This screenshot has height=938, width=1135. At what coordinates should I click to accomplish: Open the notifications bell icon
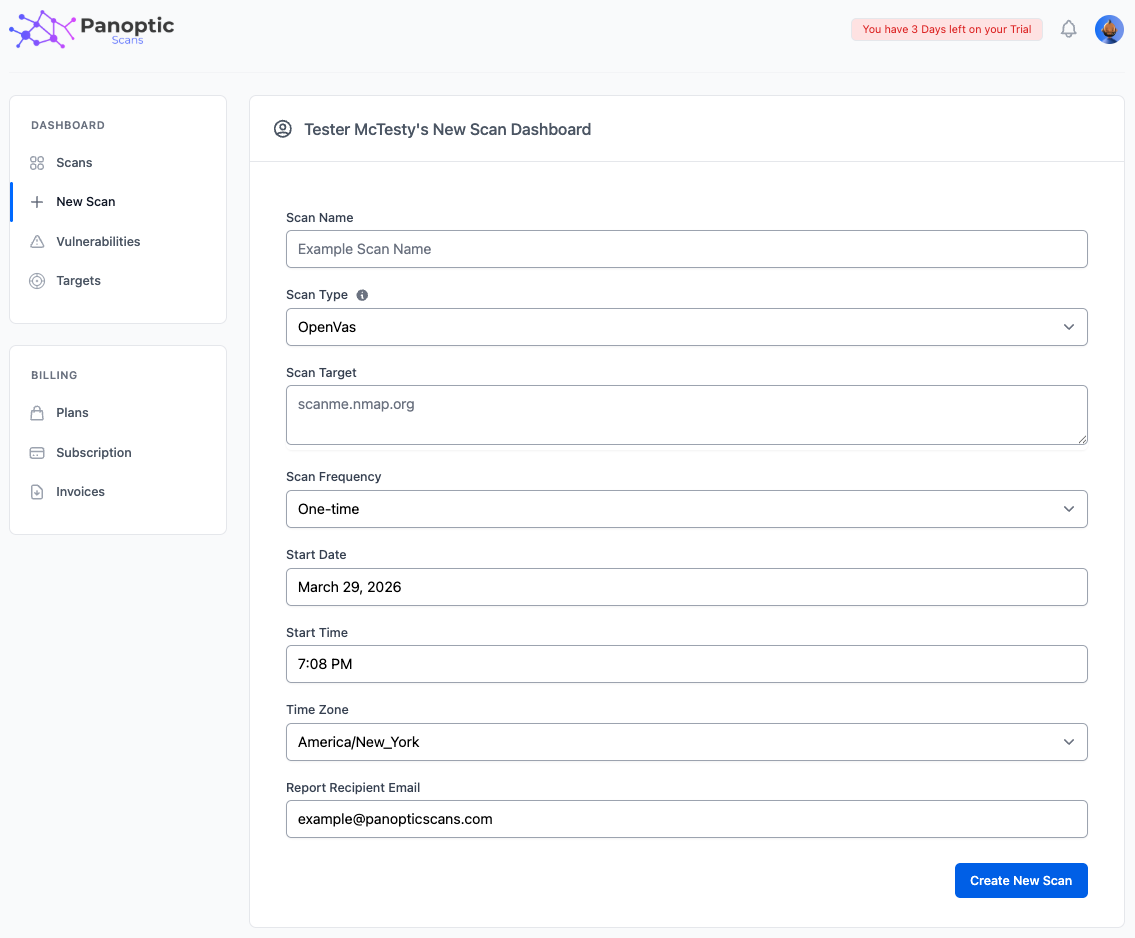[x=1068, y=29]
